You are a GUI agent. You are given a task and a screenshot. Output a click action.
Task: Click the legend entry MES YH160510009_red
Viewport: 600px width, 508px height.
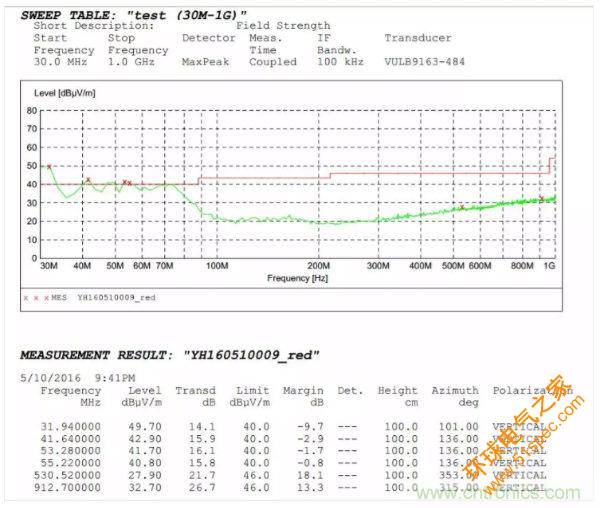coord(90,298)
